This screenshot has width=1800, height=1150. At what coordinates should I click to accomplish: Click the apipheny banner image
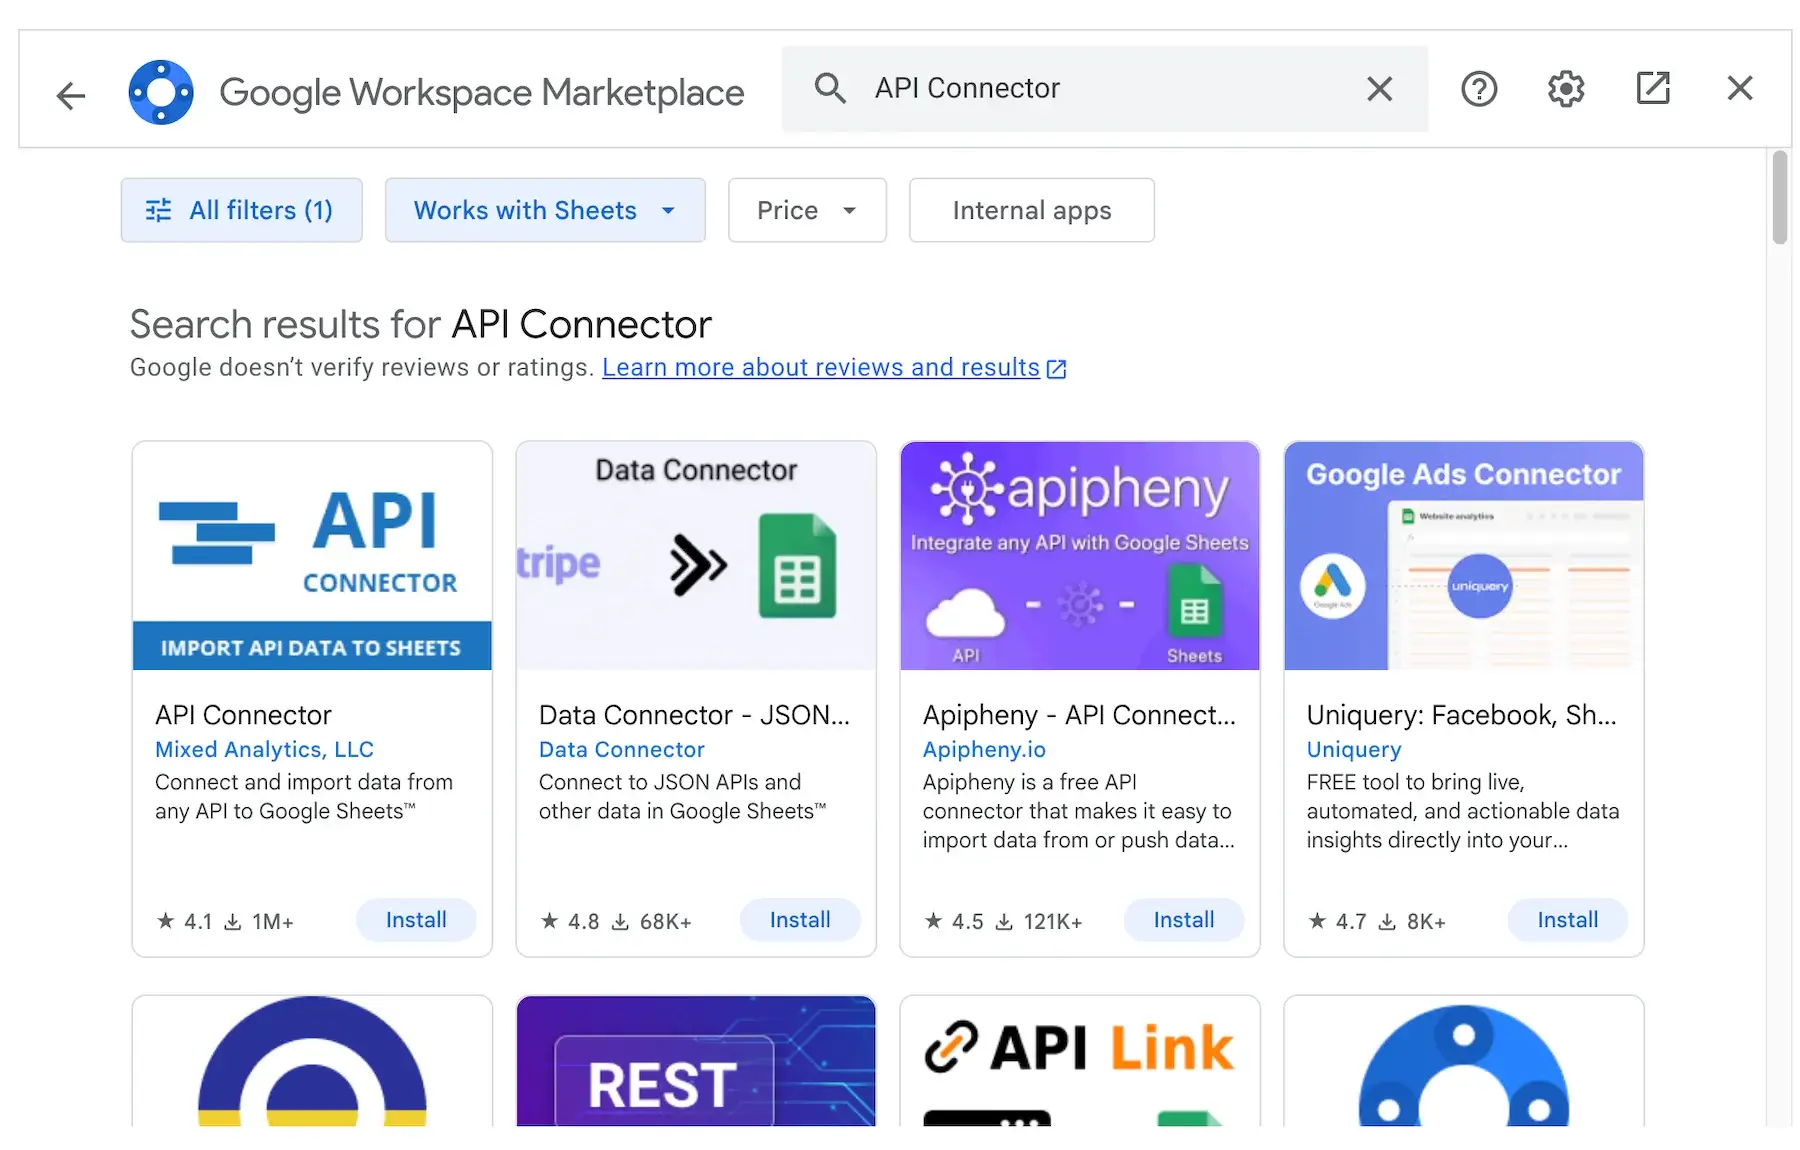1080,556
